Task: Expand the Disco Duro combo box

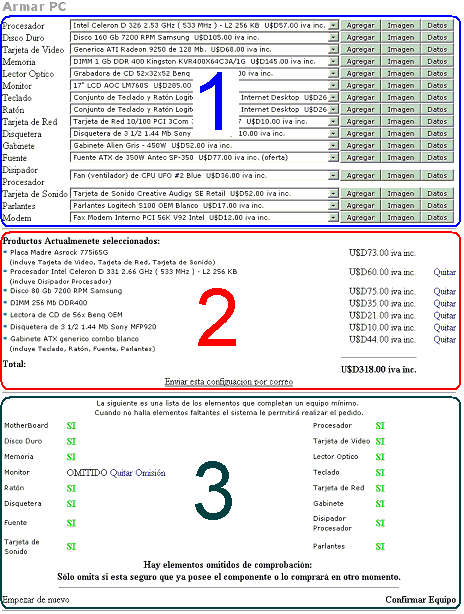Action: (x=333, y=38)
